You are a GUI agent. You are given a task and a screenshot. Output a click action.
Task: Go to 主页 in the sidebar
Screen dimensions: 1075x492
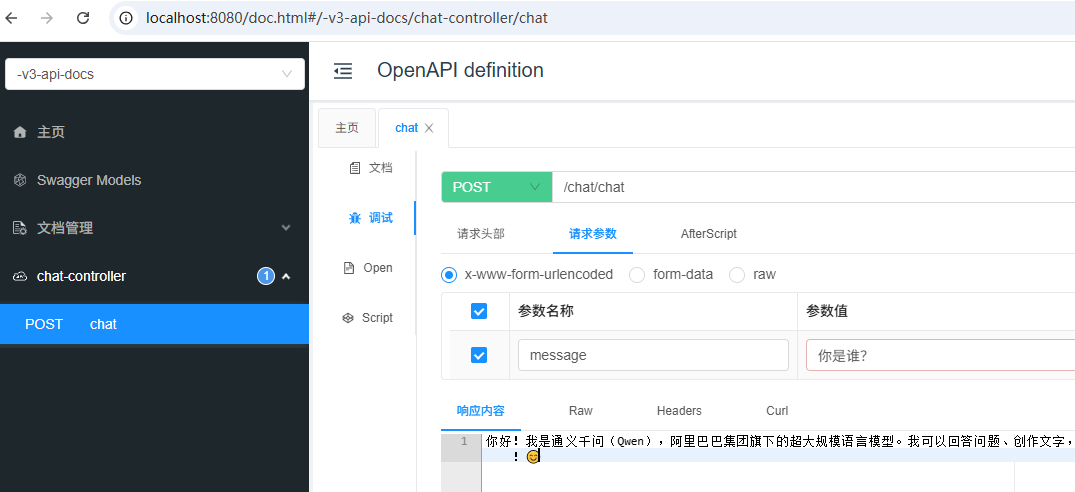coord(50,132)
